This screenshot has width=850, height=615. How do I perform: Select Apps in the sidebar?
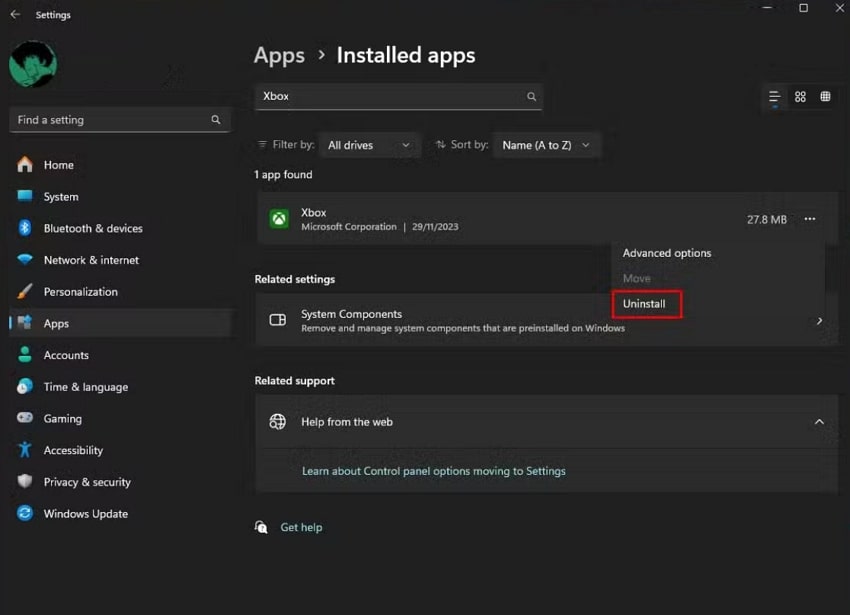pos(121,324)
